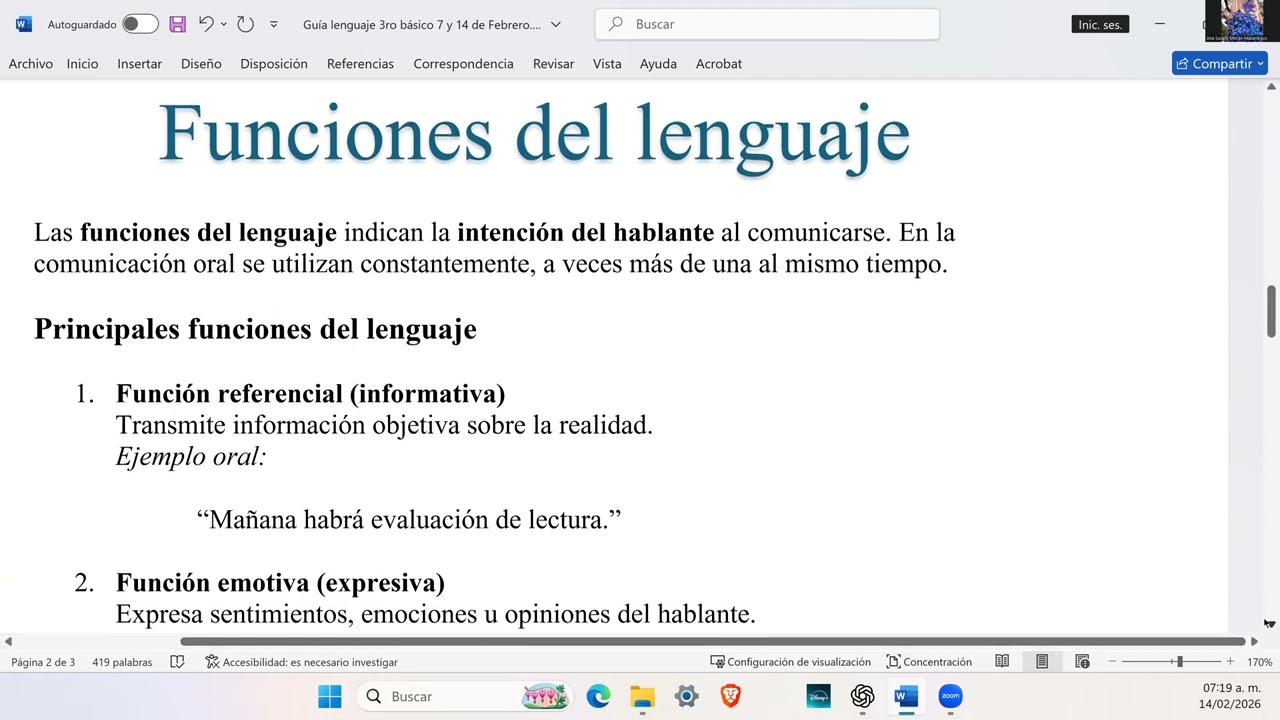The image size is (1280, 720).
Task: Select the Disposición tab
Action: click(274, 63)
